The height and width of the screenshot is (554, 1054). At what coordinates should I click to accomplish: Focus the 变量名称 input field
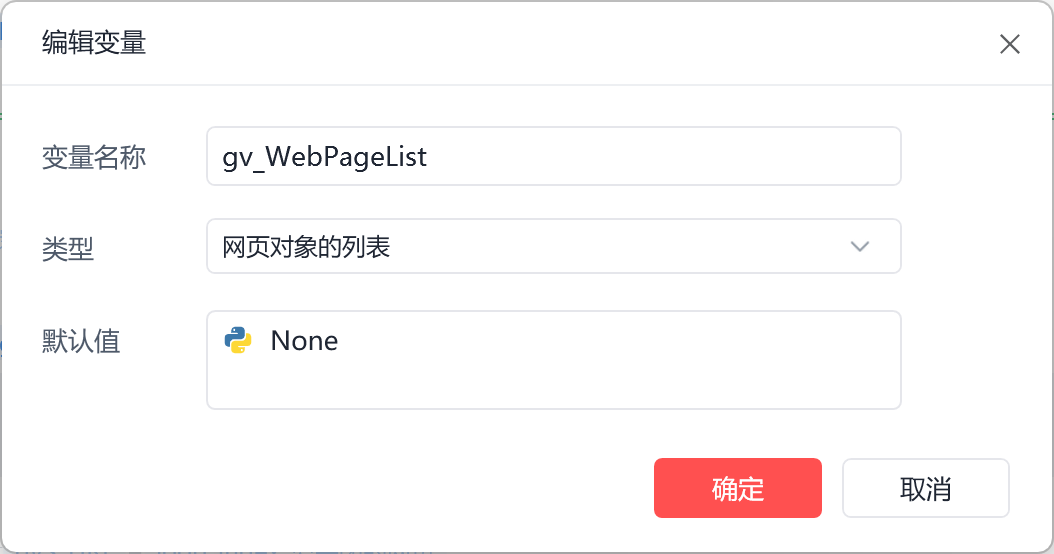coord(553,156)
